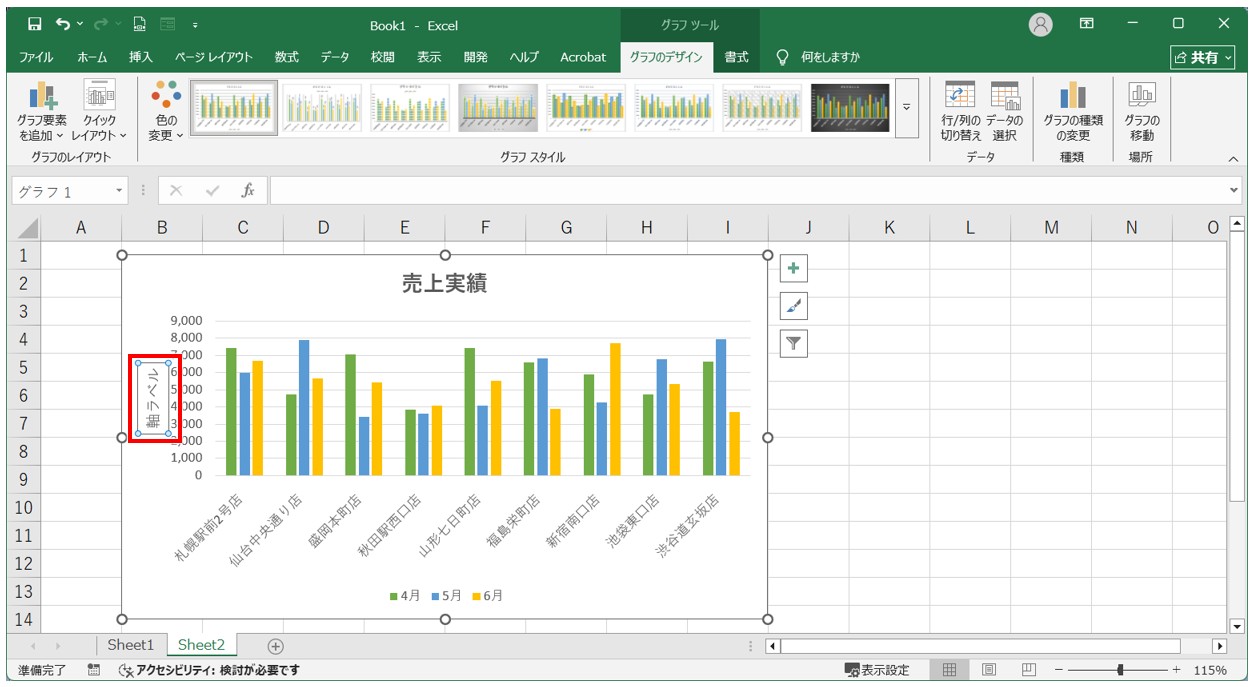Image resolution: width=1252 pixels, height=687 pixels.
Task: Open the Quick Layout (クイックレイアウト) gallery
Action: pyautogui.click(x=99, y=112)
